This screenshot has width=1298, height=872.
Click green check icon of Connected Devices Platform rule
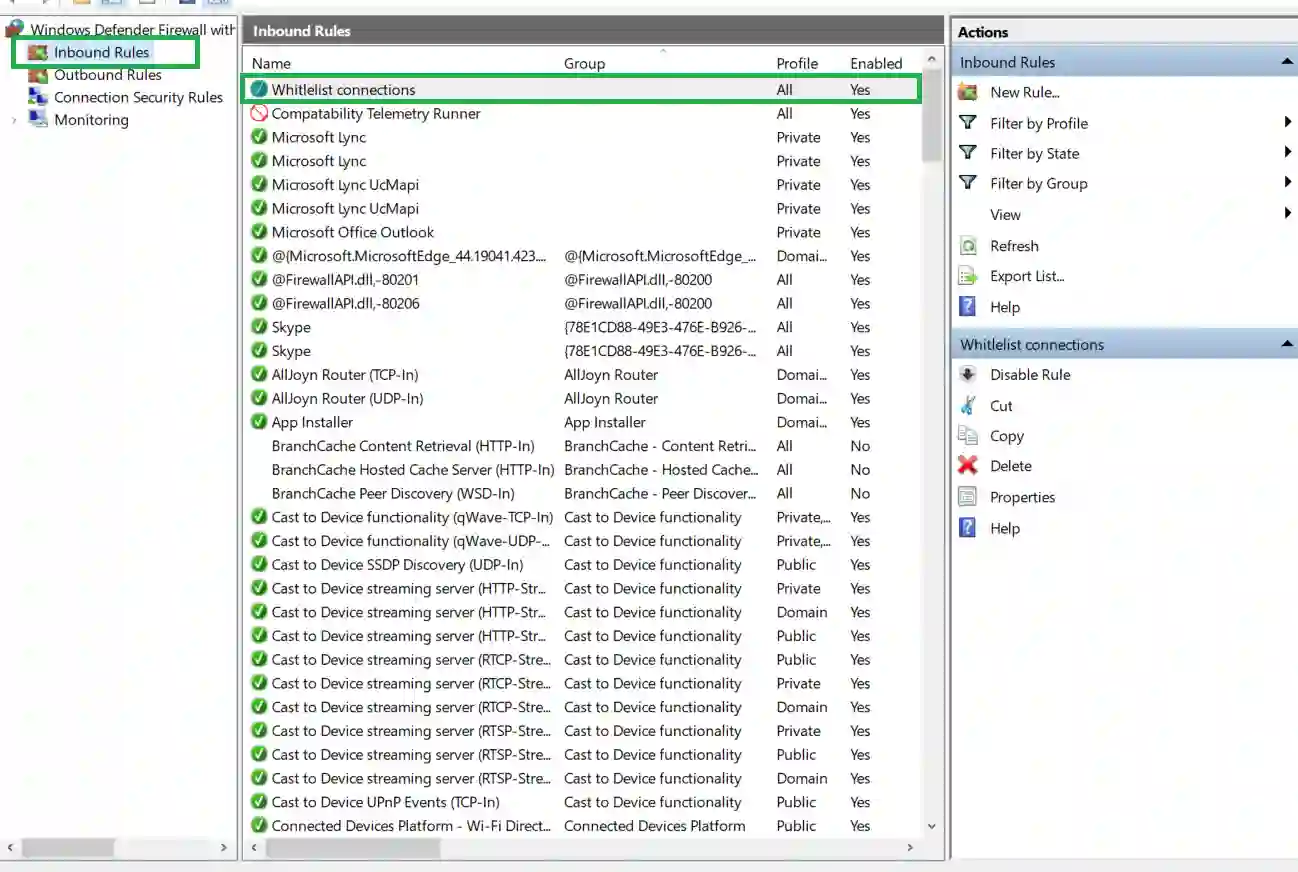point(259,826)
